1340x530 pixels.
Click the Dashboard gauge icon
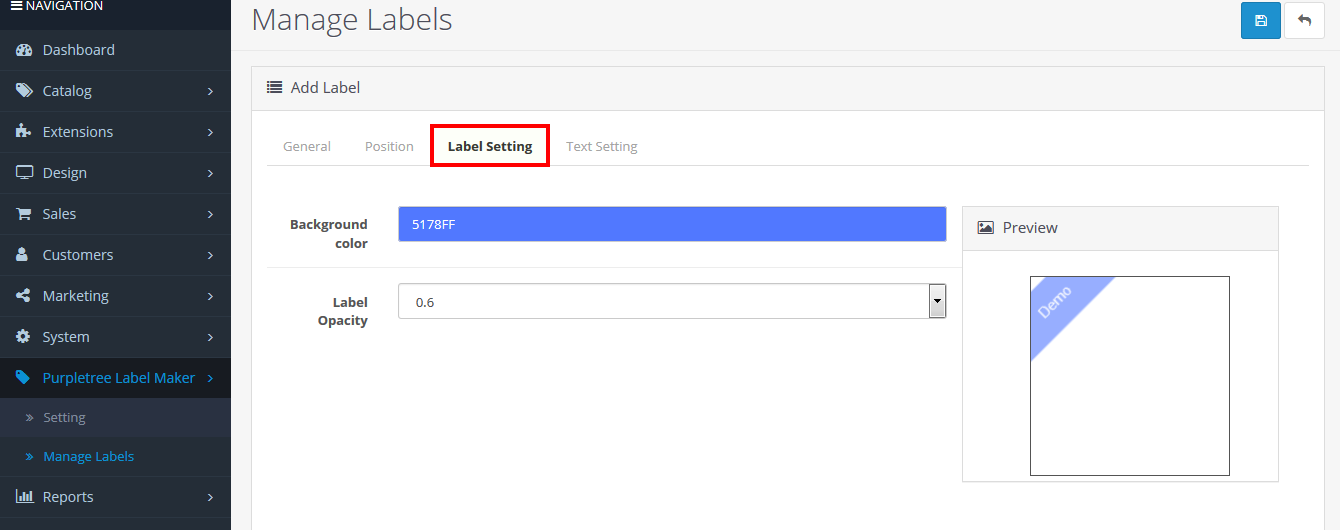(24, 50)
